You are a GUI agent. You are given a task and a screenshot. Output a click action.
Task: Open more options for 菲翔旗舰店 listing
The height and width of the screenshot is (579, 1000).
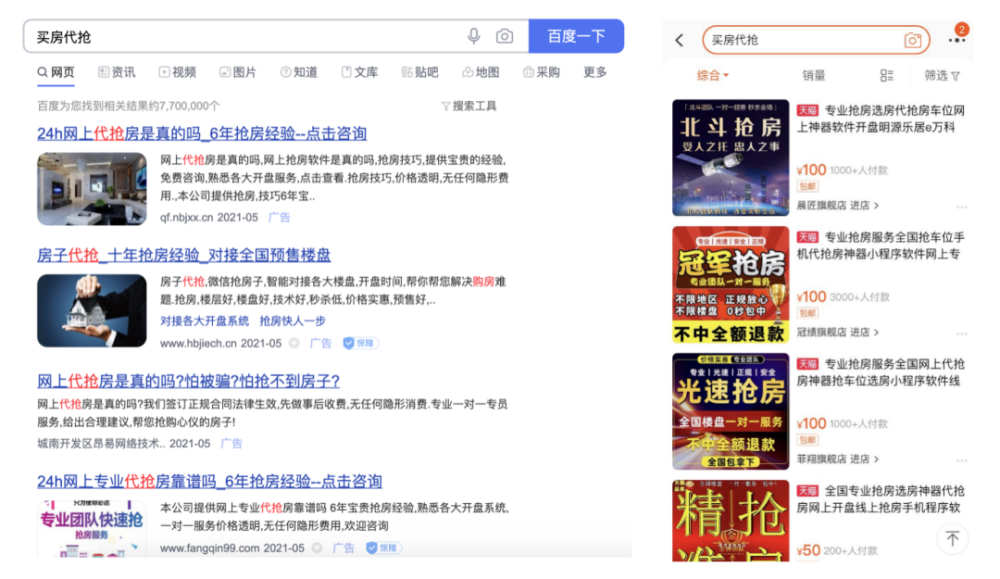962,460
